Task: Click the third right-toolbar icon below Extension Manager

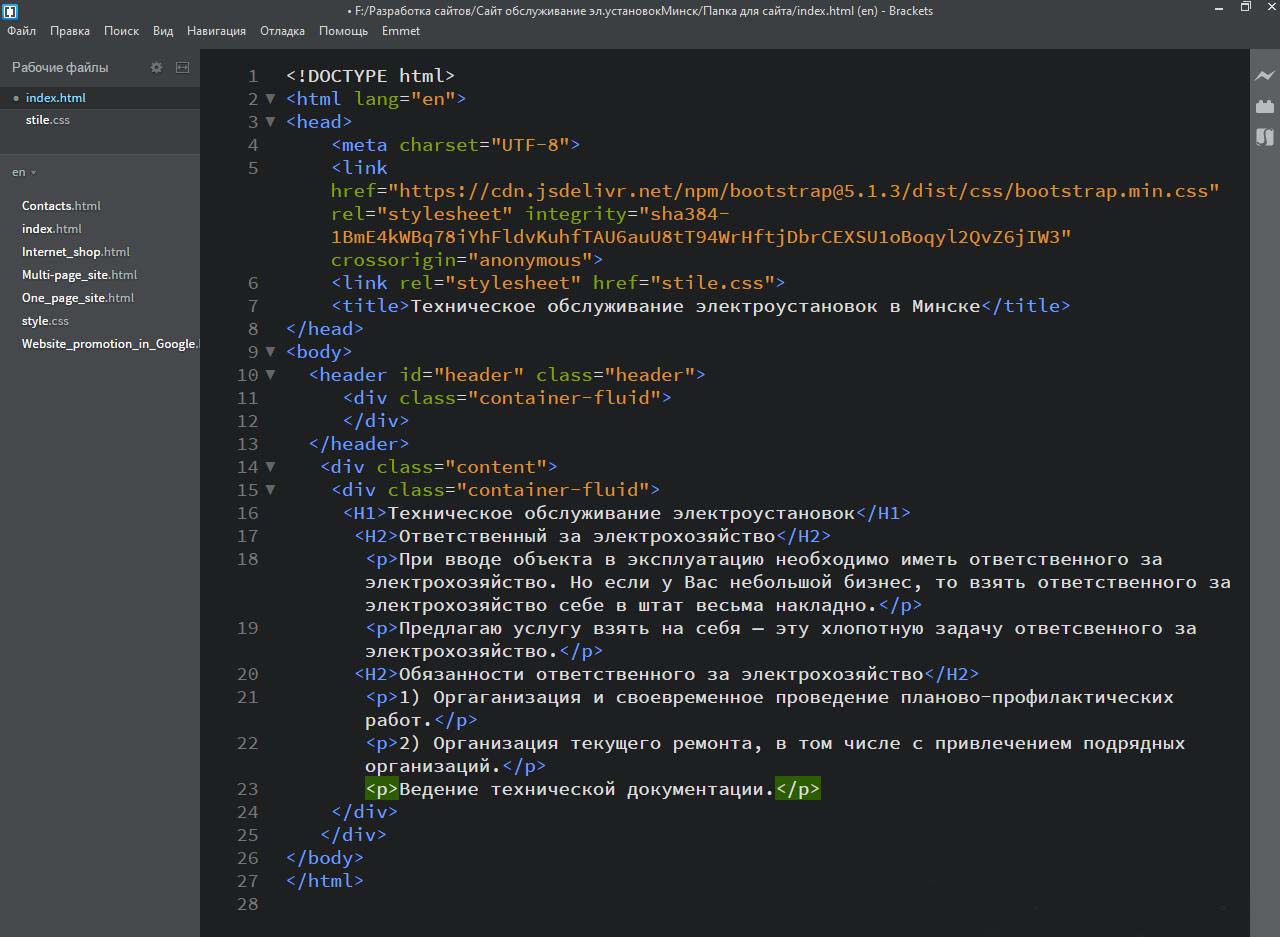Action: point(1265,137)
